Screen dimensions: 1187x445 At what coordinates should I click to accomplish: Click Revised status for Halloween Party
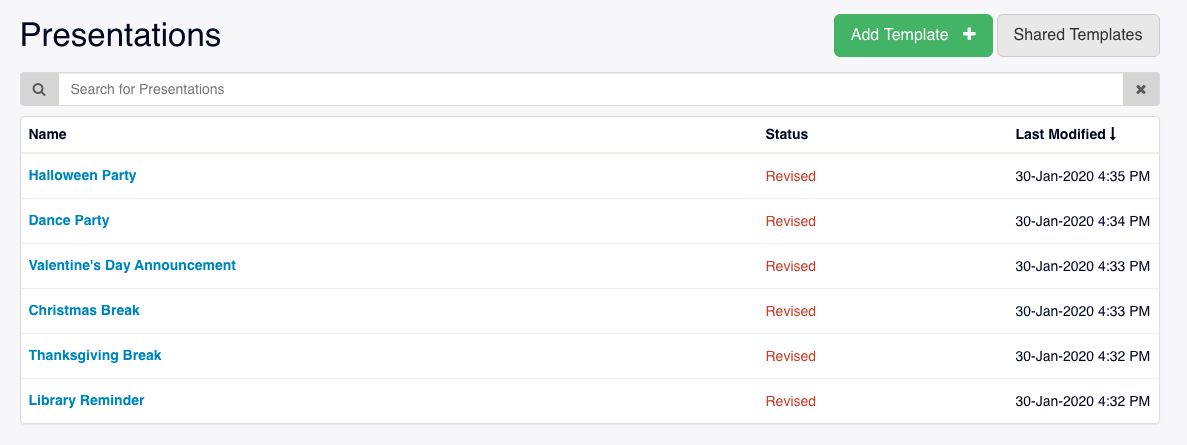pos(790,176)
